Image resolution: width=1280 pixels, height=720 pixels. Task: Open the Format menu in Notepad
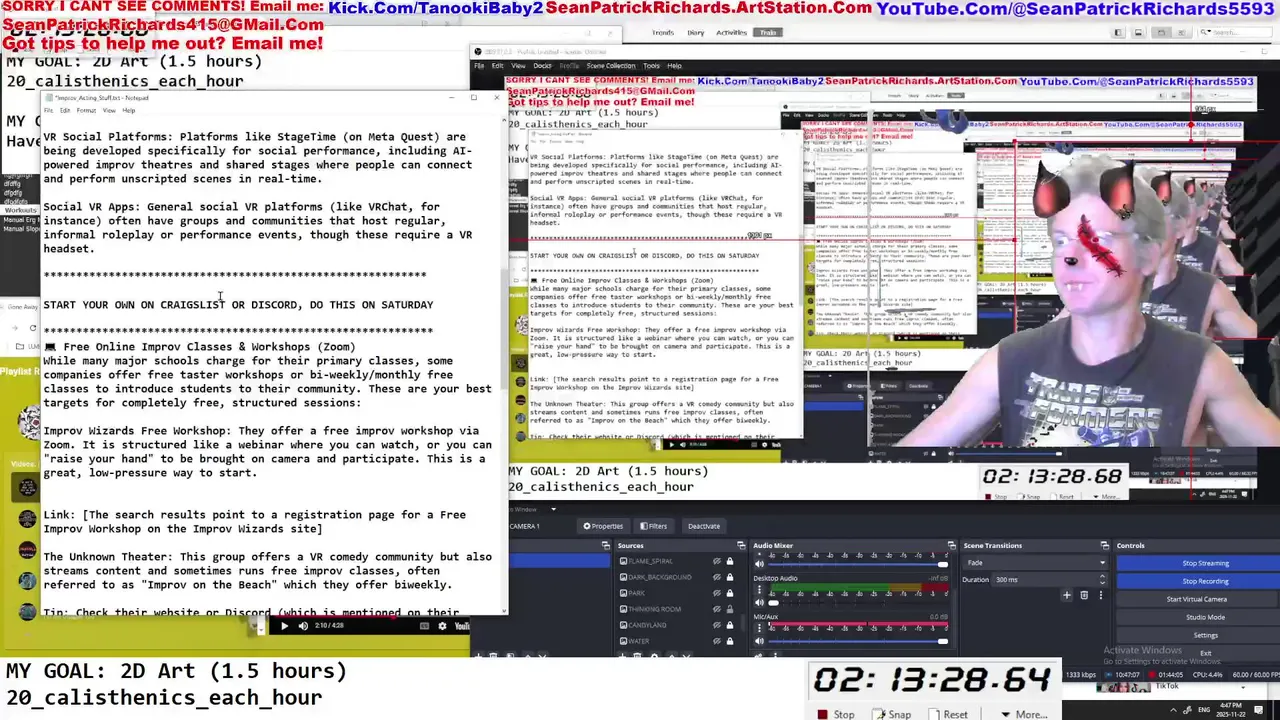(x=86, y=110)
